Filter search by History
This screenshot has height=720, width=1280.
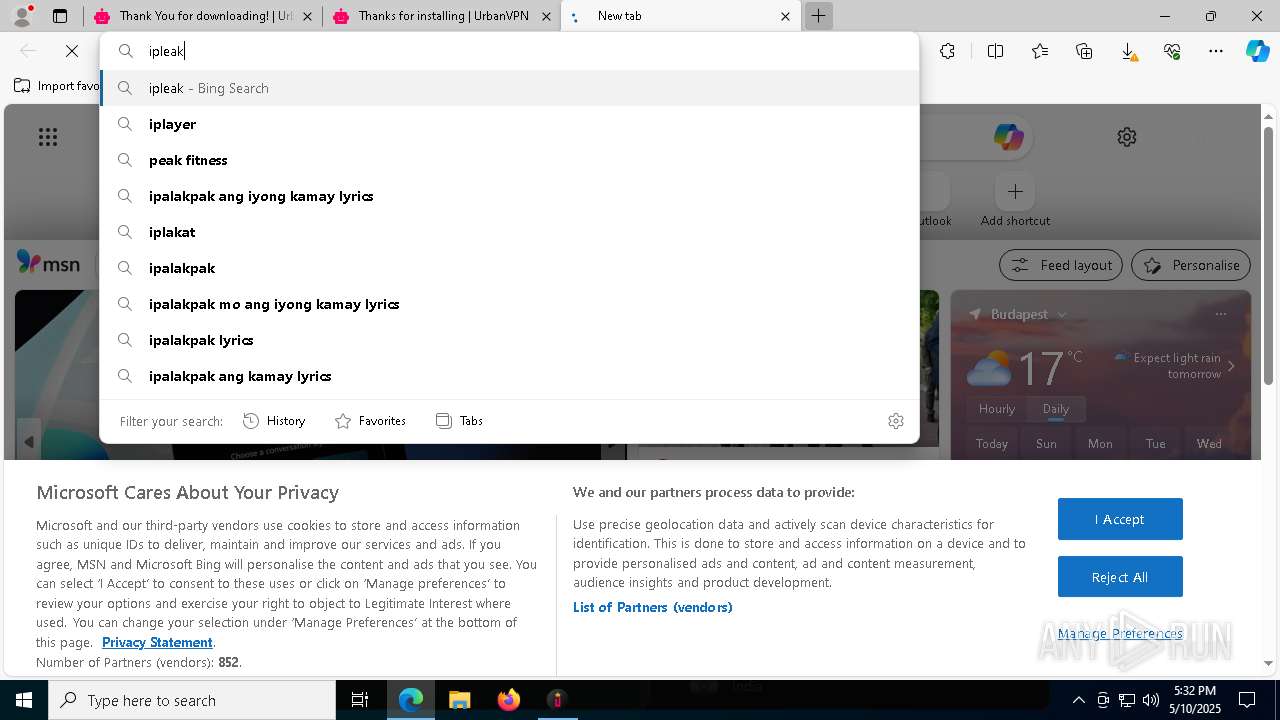274,421
